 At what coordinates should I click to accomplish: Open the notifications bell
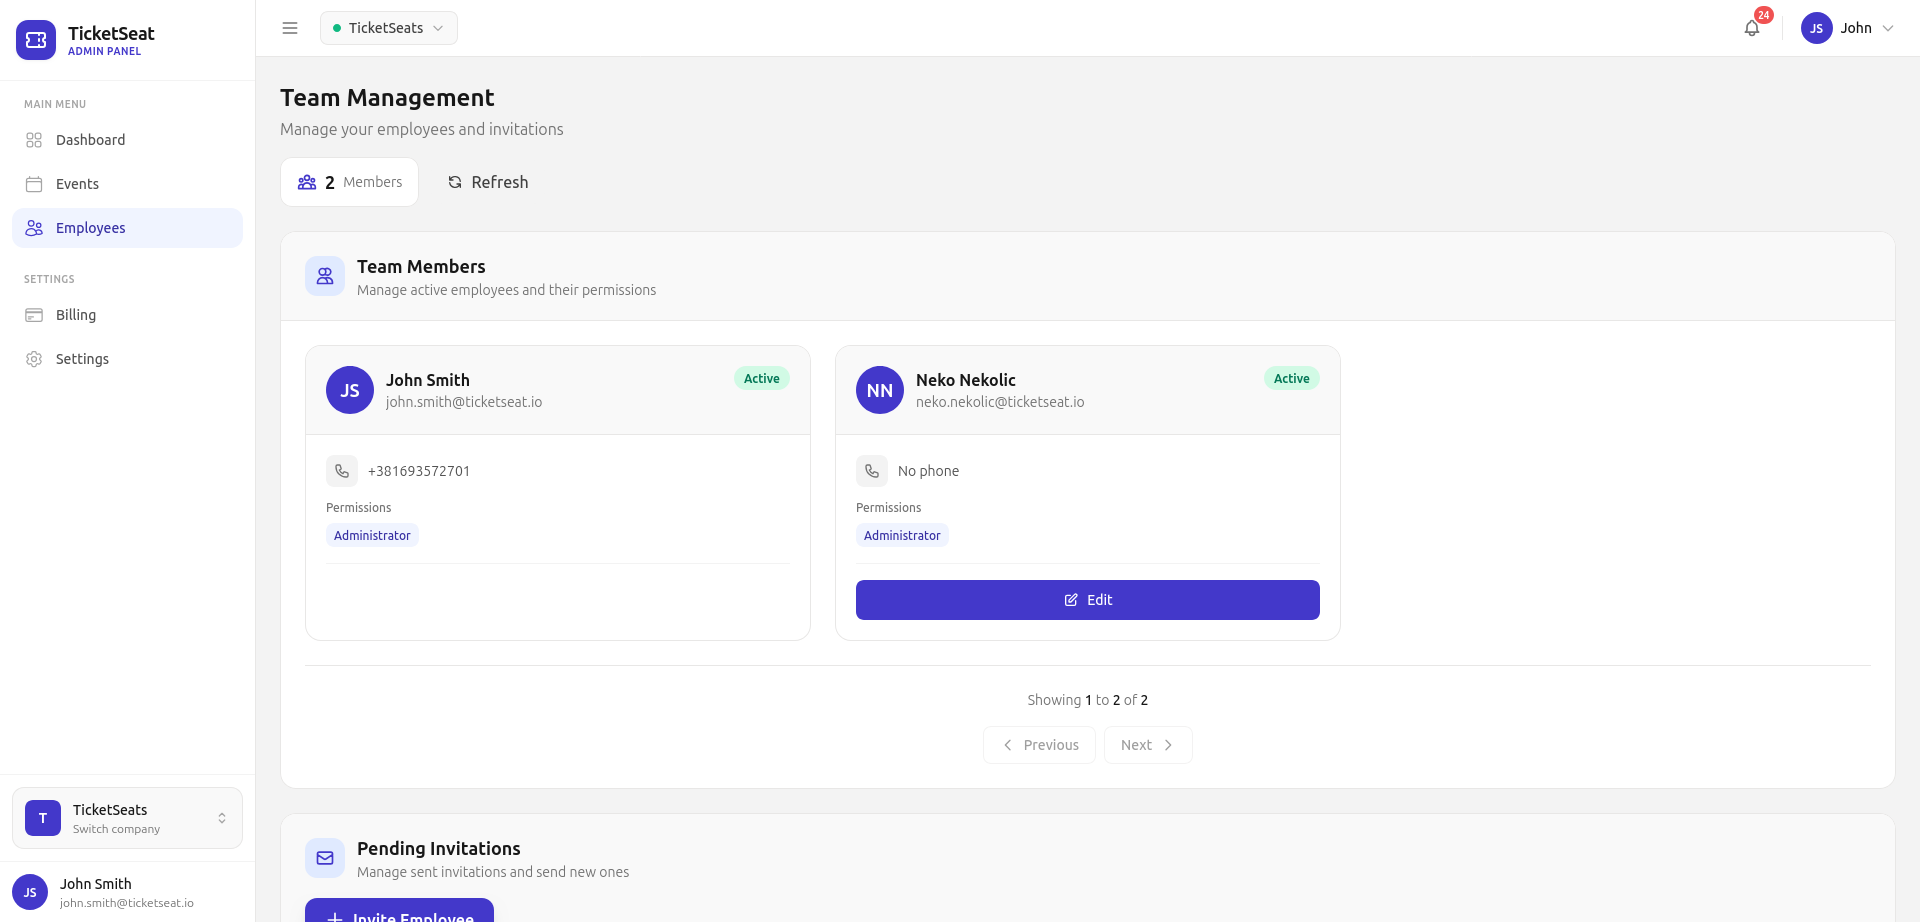click(x=1752, y=28)
